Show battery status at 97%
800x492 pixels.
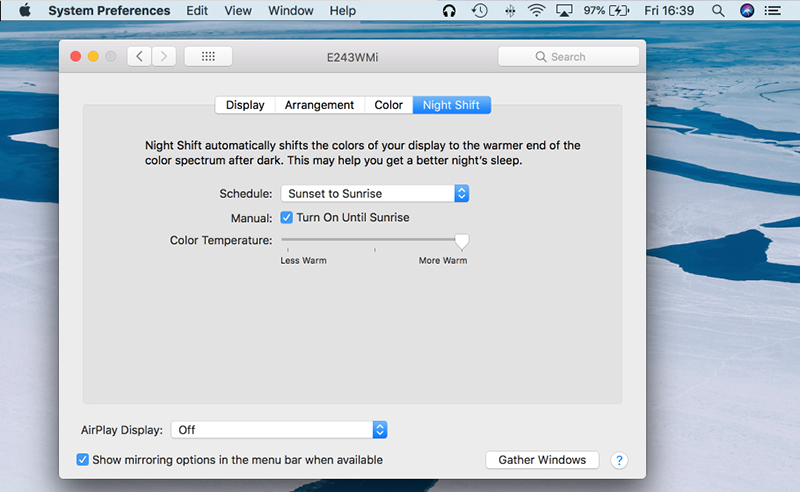(607, 11)
